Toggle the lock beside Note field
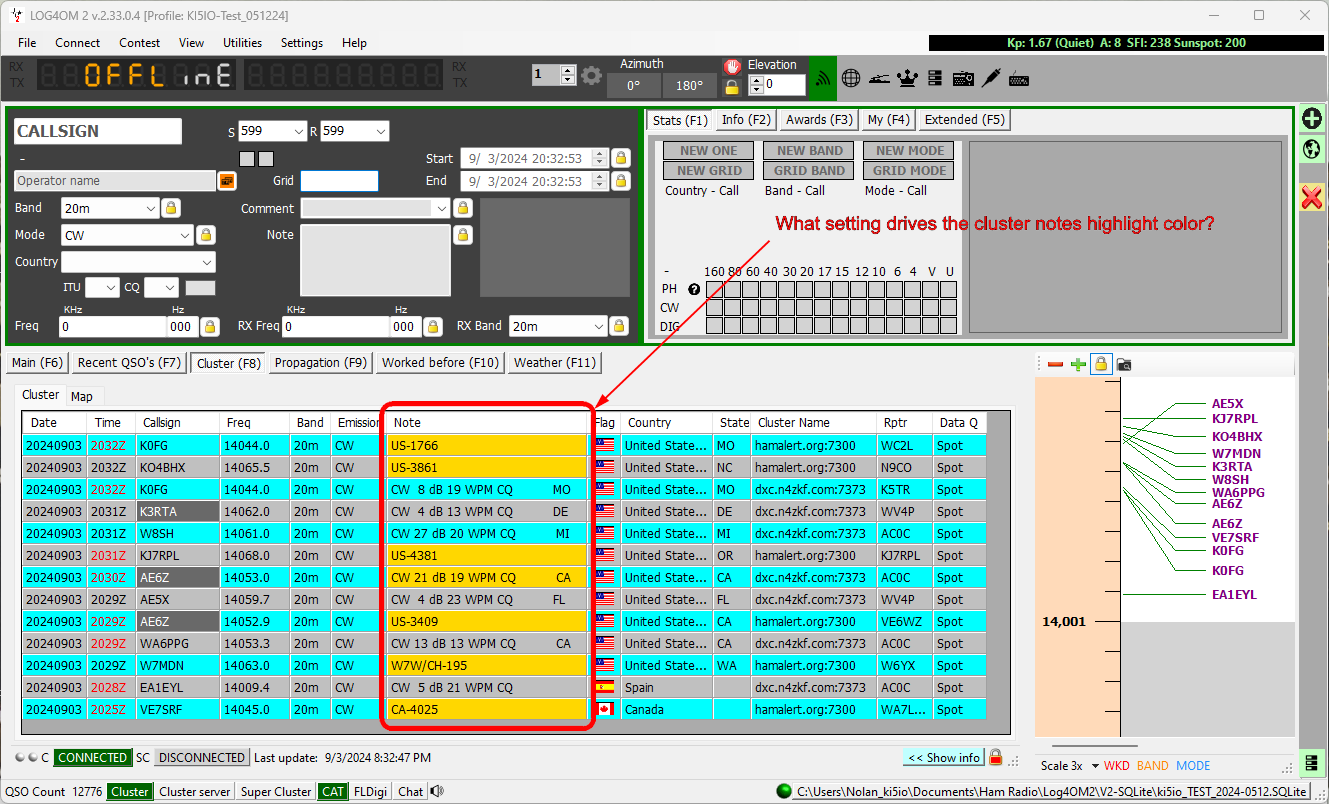Image resolution: width=1329 pixels, height=804 pixels. coord(462,235)
